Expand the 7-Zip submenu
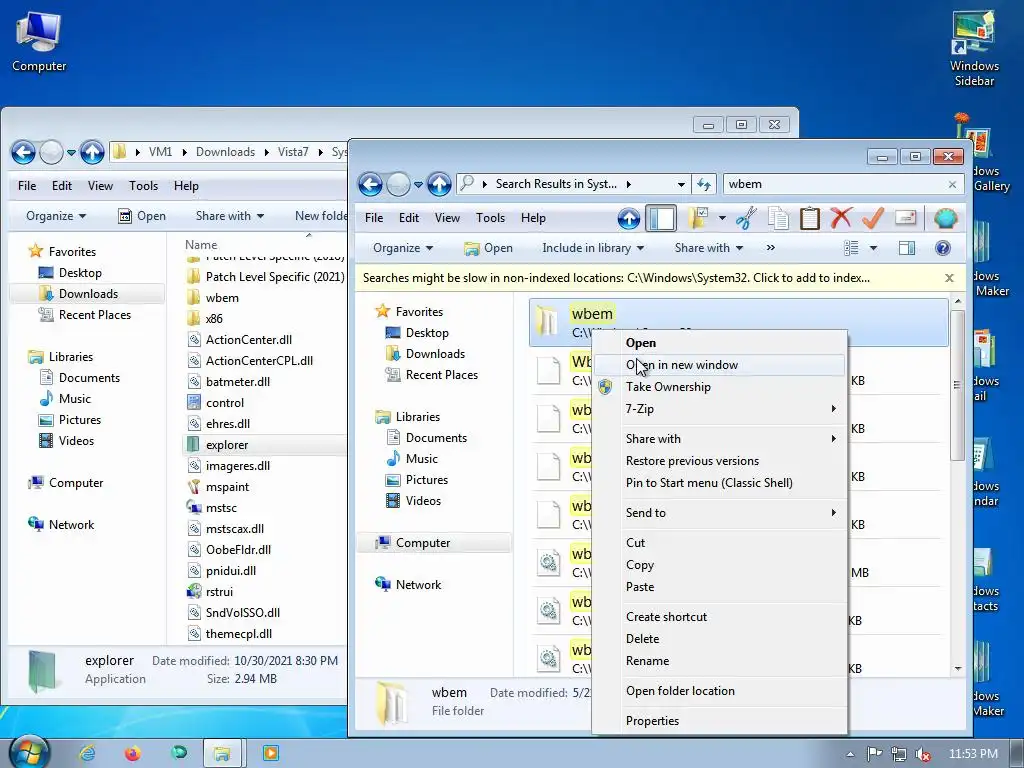This screenshot has height=768, width=1024. click(x=720, y=409)
